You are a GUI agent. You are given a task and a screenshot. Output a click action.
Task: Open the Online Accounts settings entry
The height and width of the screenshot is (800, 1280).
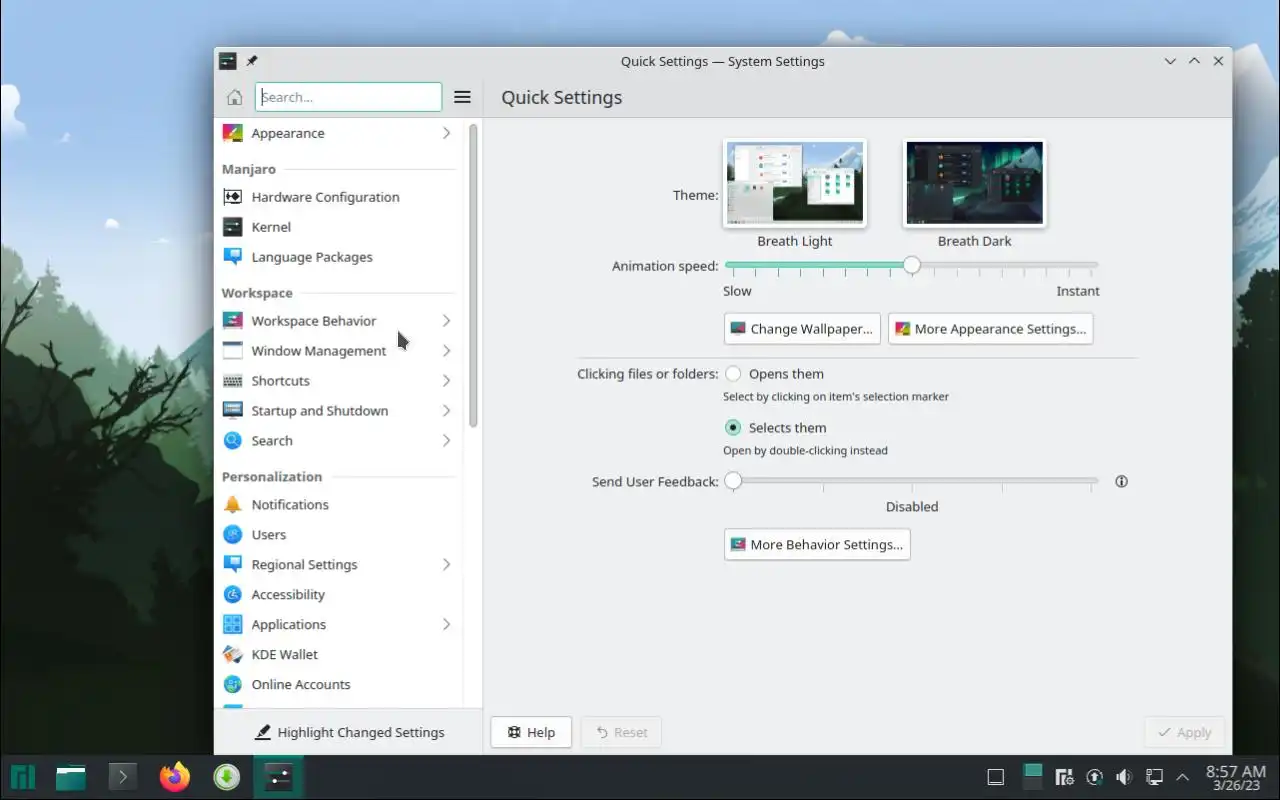(x=338, y=685)
